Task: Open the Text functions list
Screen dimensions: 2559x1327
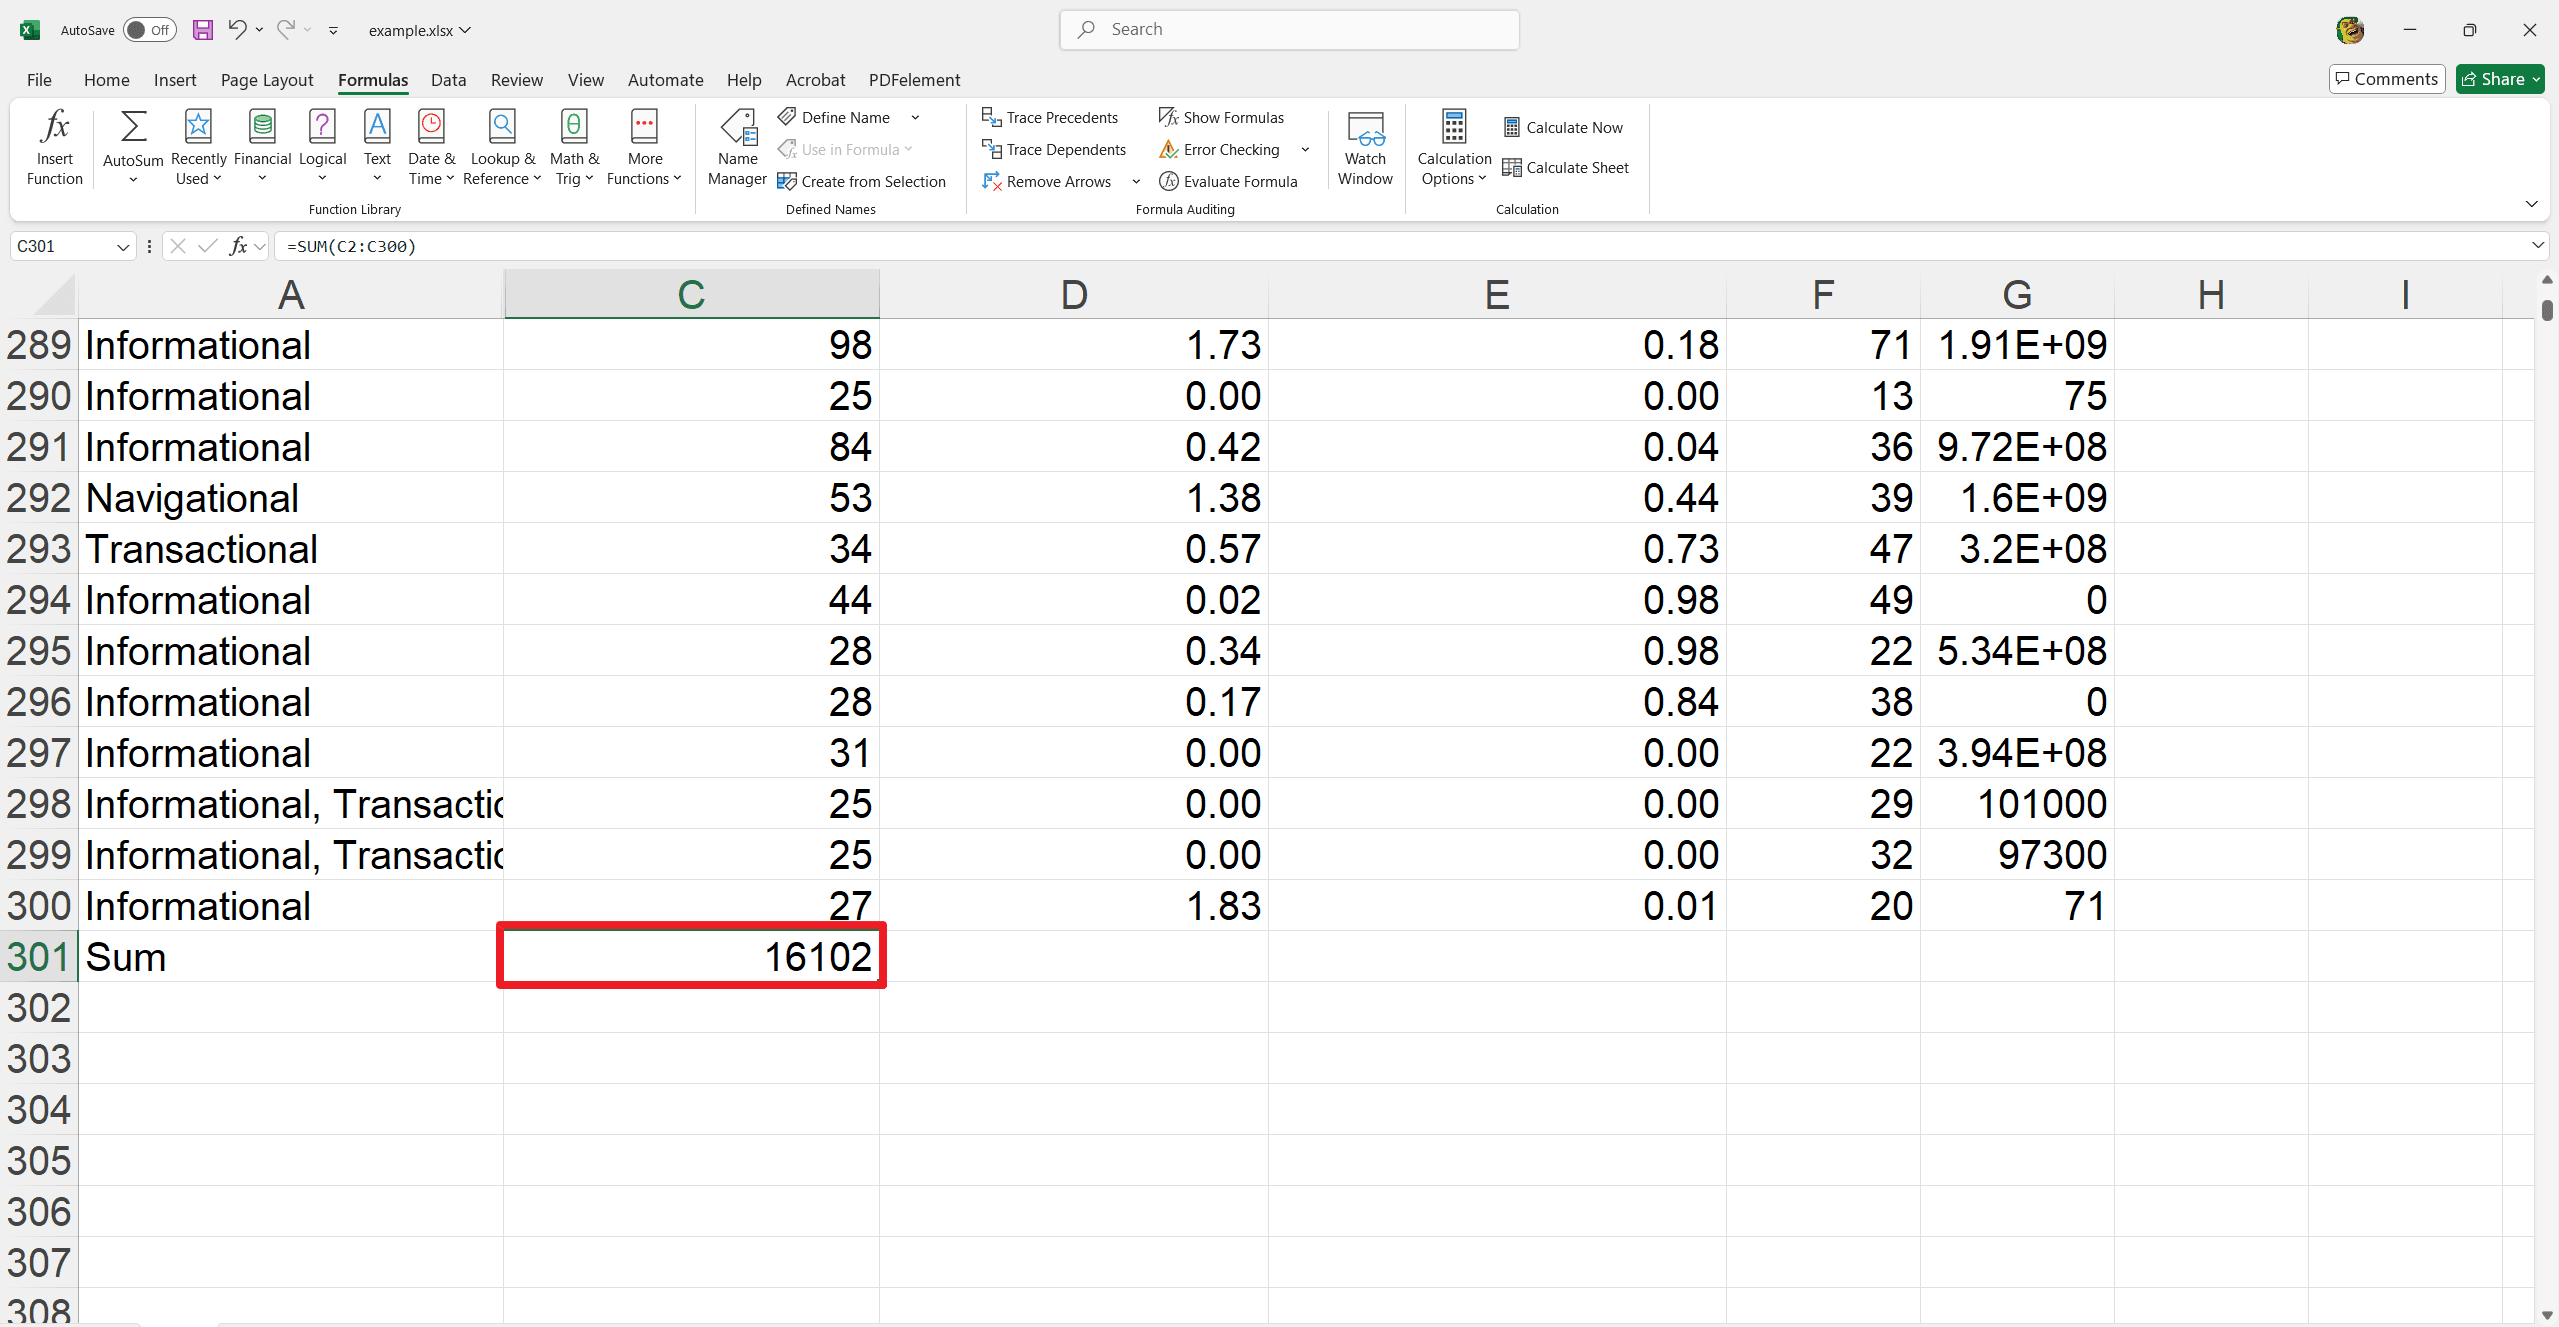Action: click(377, 147)
